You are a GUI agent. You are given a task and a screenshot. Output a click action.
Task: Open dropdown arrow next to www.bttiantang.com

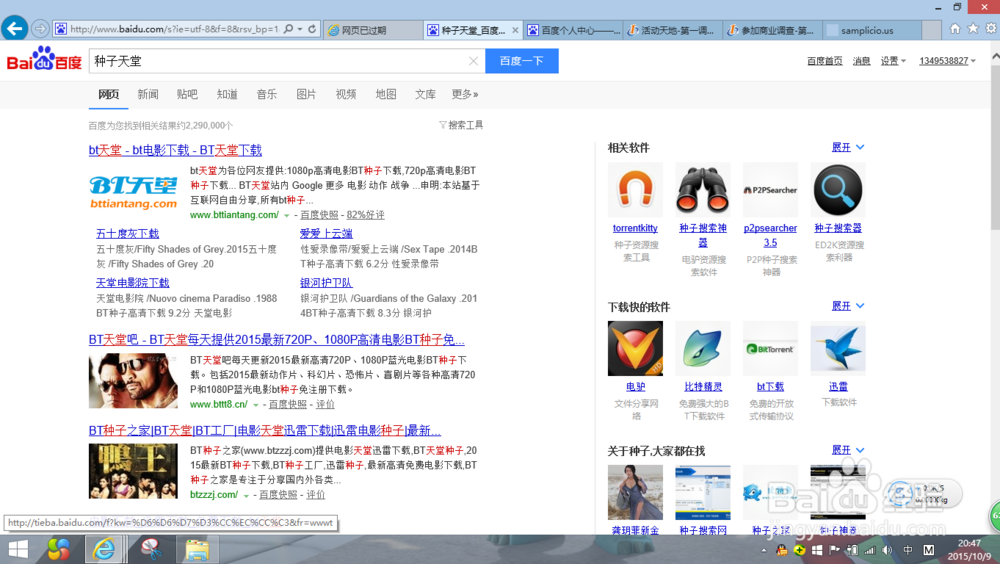click(x=286, y=216)
